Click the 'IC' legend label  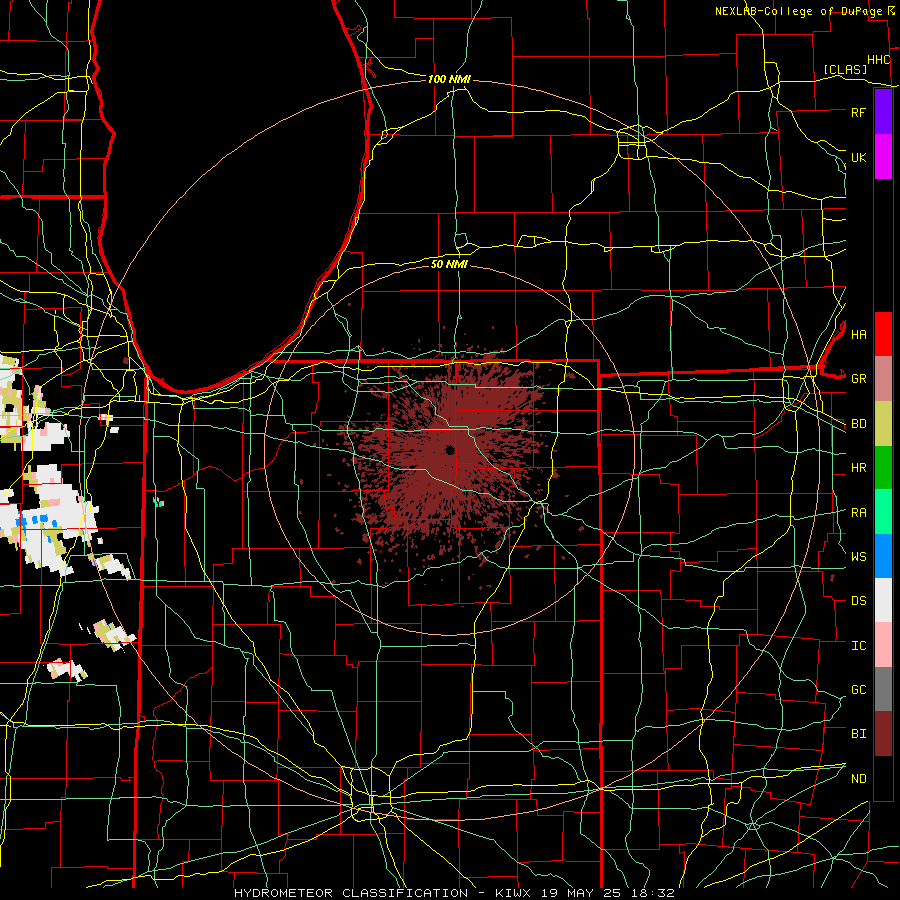tap(858, 646)
